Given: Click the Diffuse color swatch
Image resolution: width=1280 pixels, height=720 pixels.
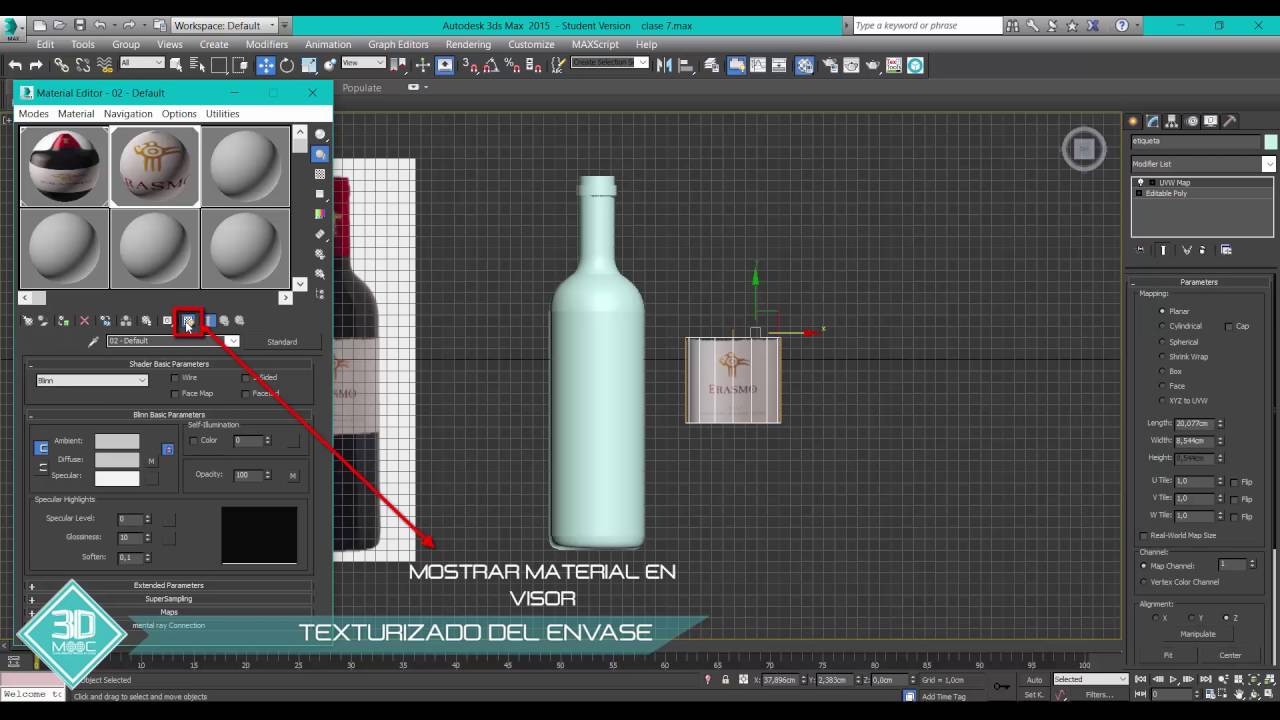Looking at the screenshot, I should (x=117, y=460).
